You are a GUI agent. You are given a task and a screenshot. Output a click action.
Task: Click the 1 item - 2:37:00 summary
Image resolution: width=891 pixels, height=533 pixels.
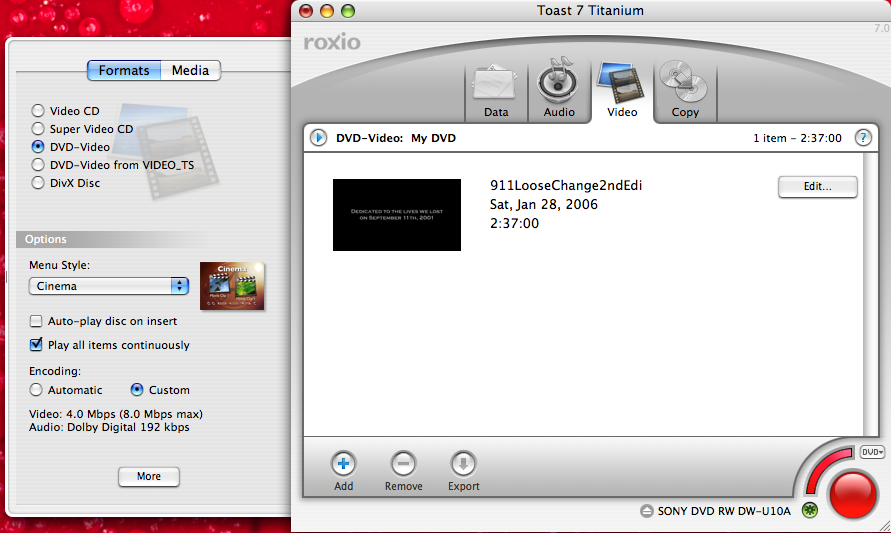coord(797,138)
